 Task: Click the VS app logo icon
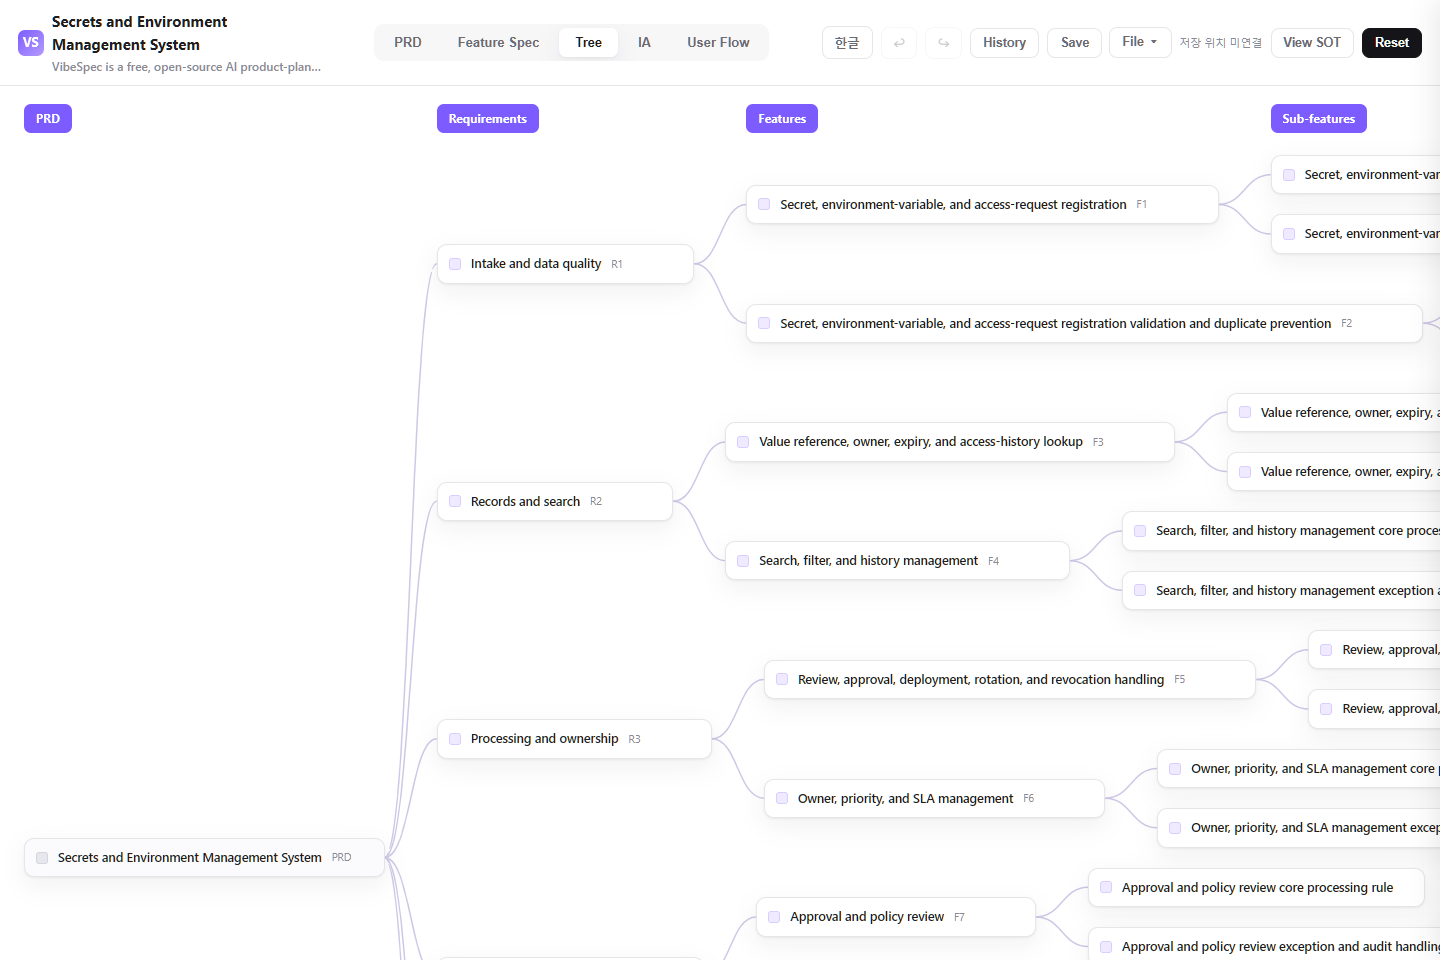point(31,43)
